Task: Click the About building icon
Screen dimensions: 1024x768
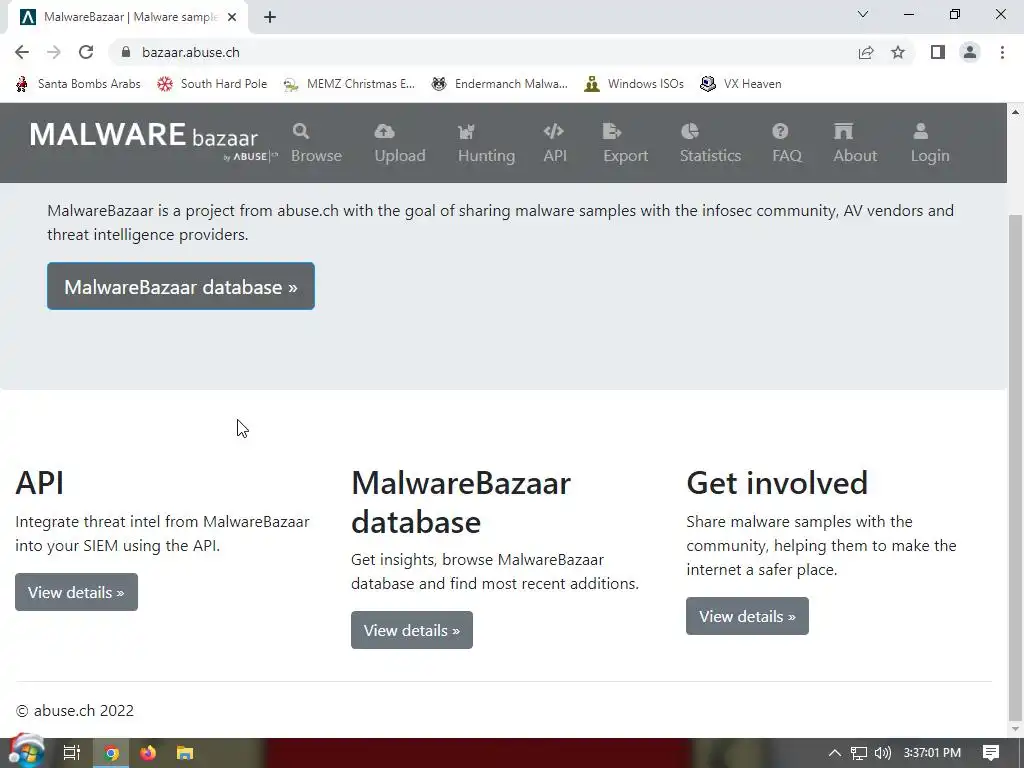Action: (843, 131)
